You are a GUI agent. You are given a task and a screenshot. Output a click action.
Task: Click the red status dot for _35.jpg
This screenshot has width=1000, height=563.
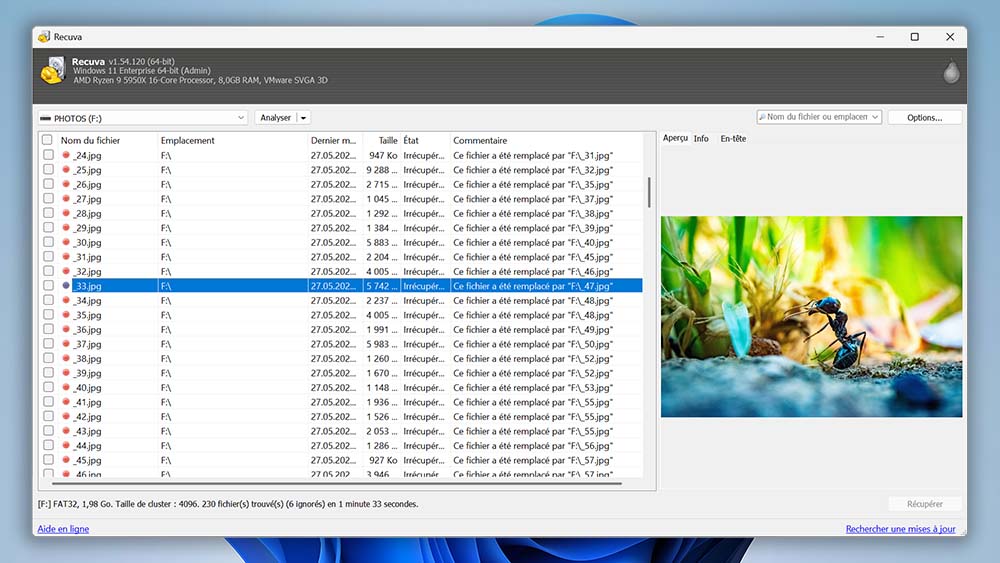[x=66, y=315]
